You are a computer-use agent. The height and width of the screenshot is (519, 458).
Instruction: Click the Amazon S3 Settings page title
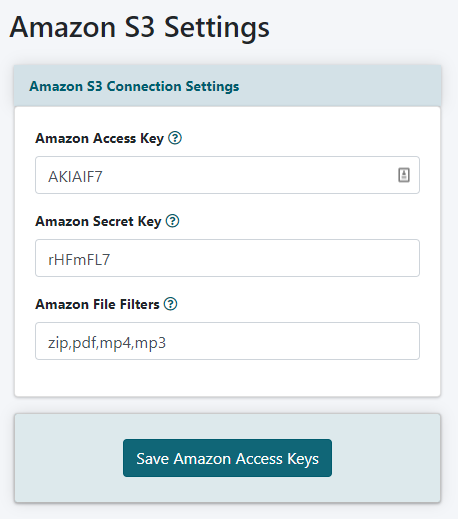click(x=140, y=27)
